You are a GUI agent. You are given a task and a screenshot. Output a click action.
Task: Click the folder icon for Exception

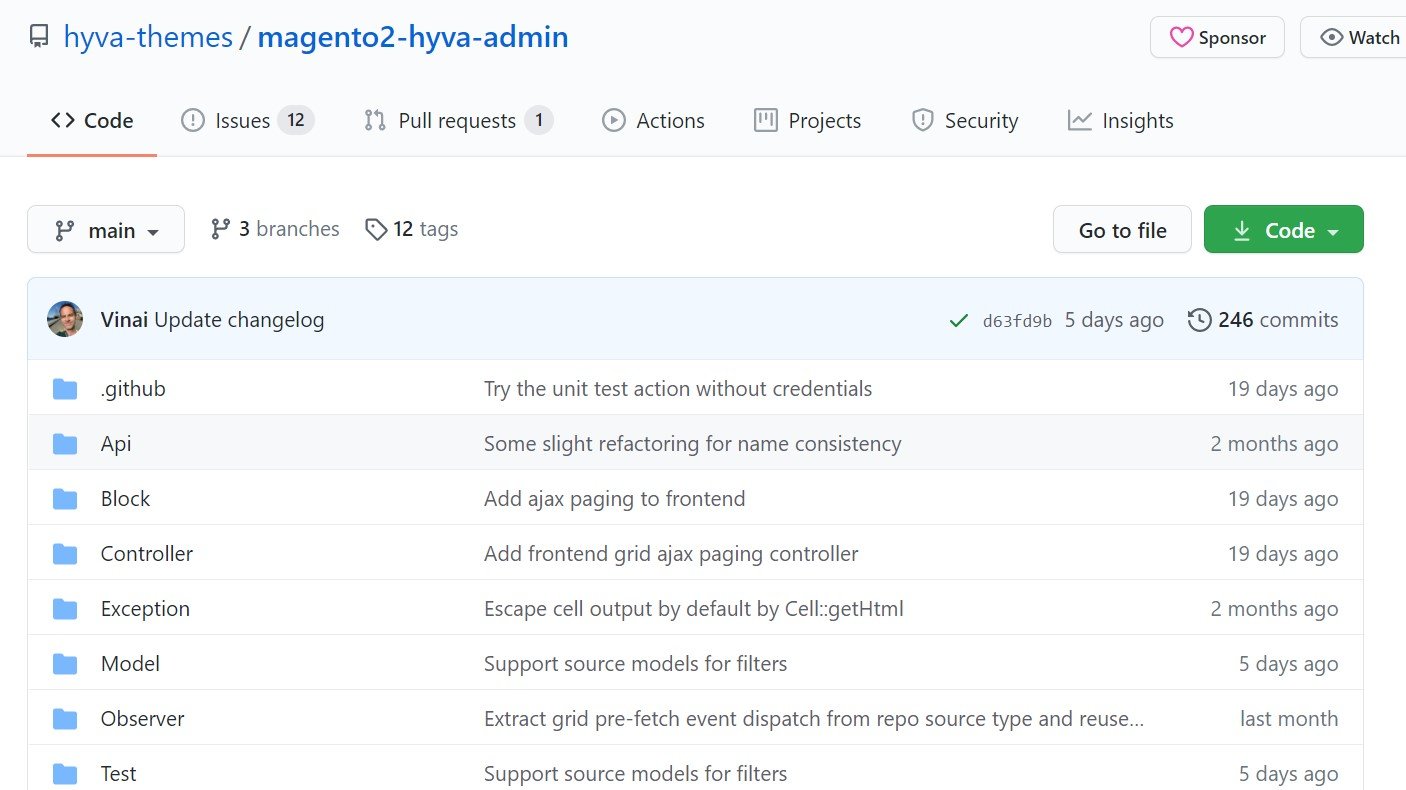click(65, 609)
